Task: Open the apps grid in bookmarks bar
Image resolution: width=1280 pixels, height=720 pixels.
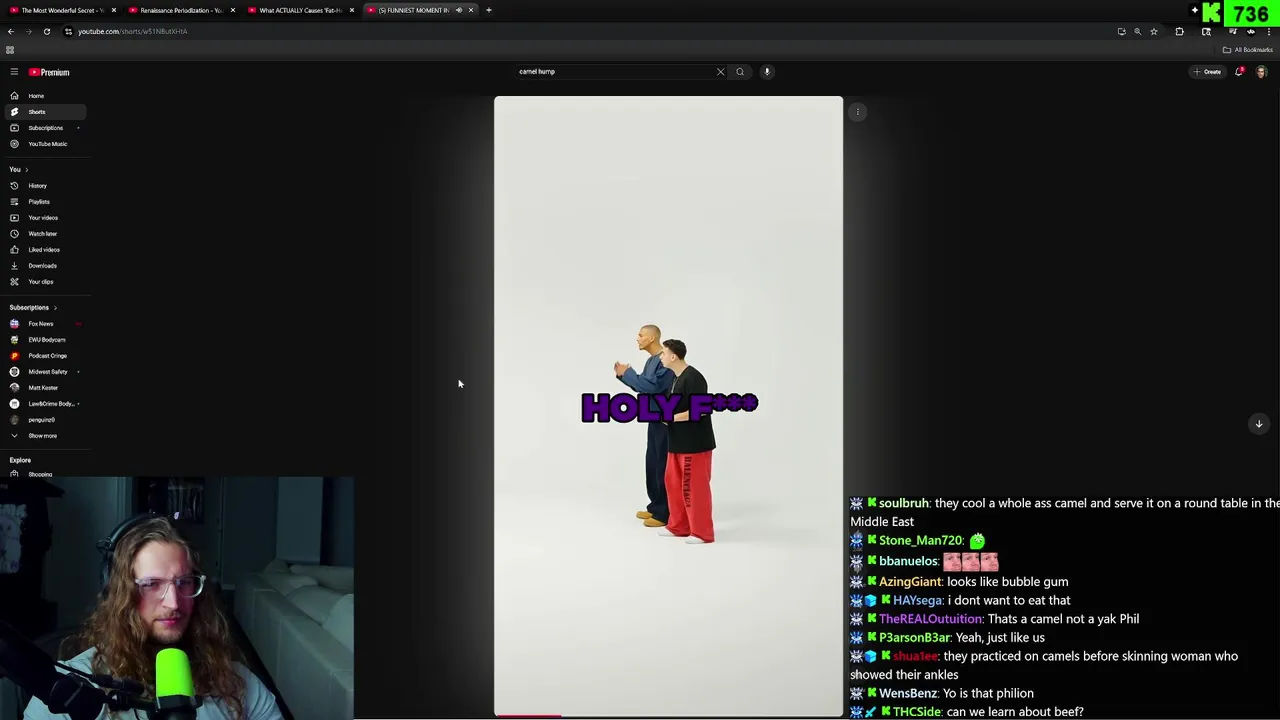Action: [10, 50]
